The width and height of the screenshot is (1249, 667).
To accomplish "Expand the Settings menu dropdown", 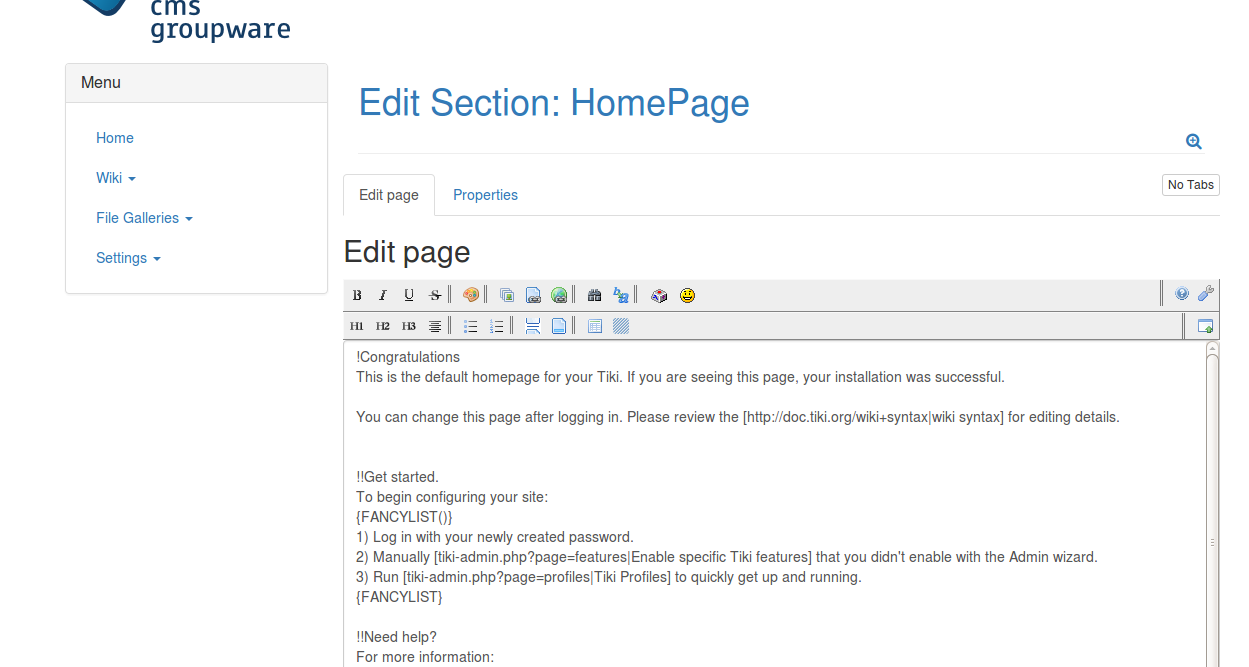I will point(128,258).
